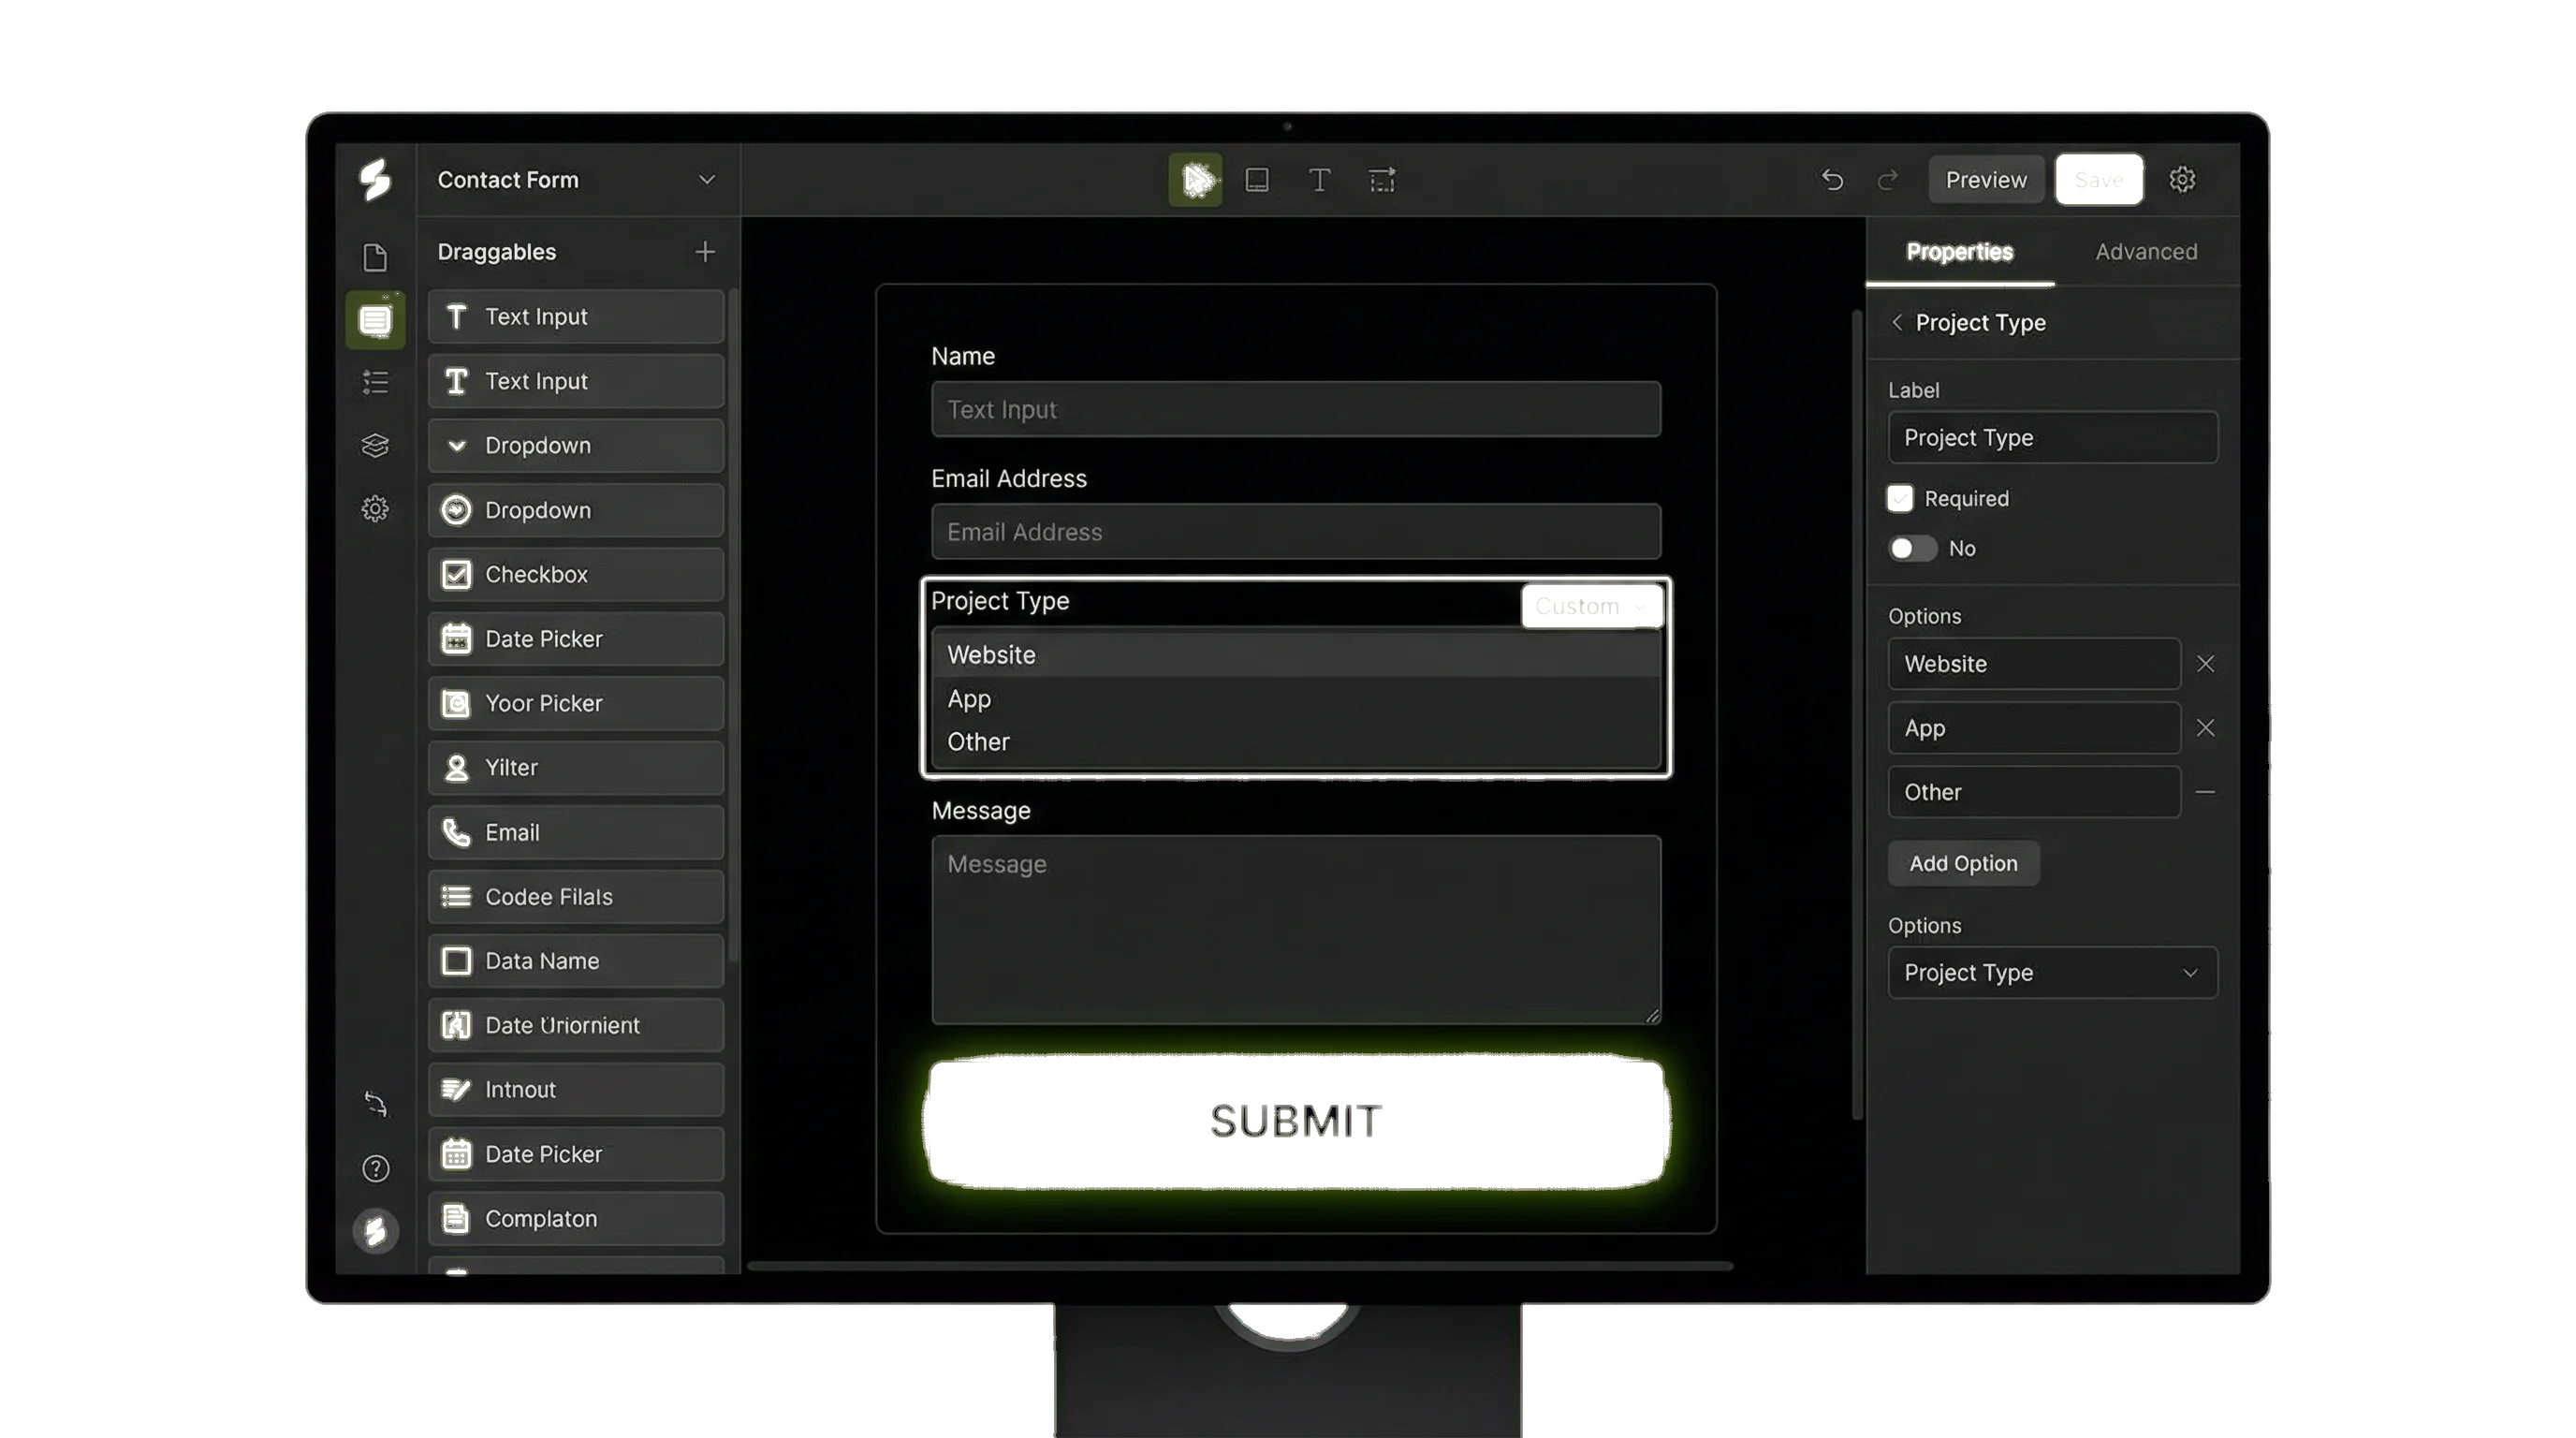Switch to the Advanced tab
Image resolution: width=2576 pixels, height=1438 pixels.
pyautogui.click(x=2145, y=252)
